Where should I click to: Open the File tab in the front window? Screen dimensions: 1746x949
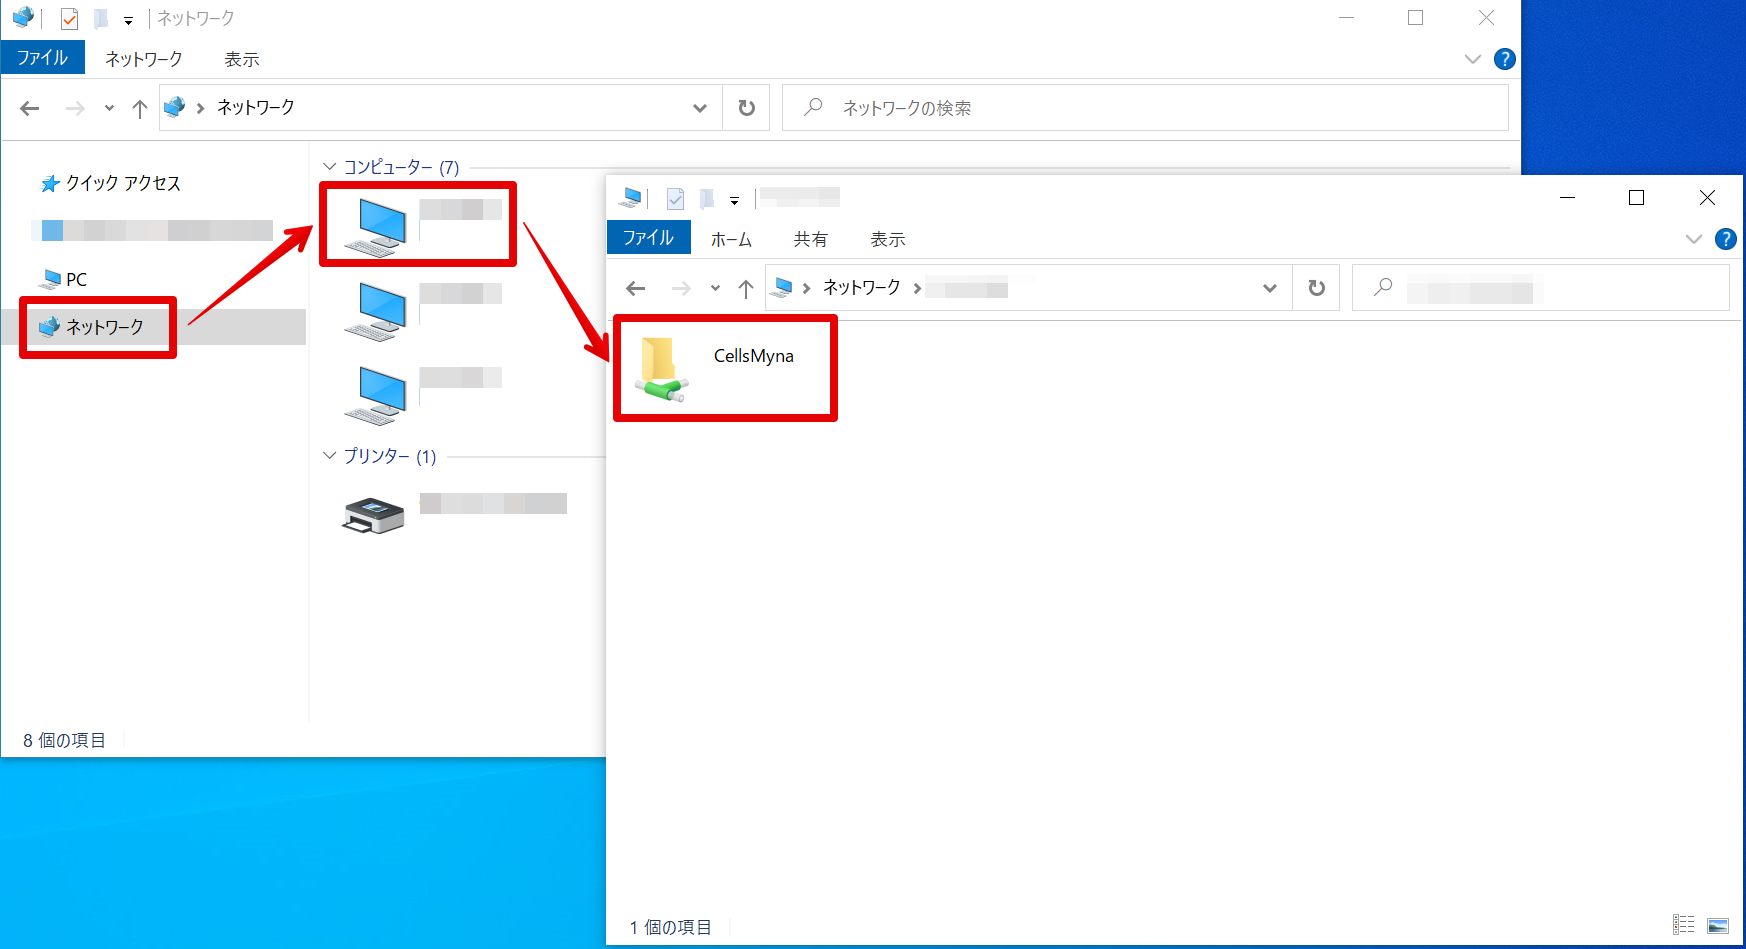click(x=649, y=238)
